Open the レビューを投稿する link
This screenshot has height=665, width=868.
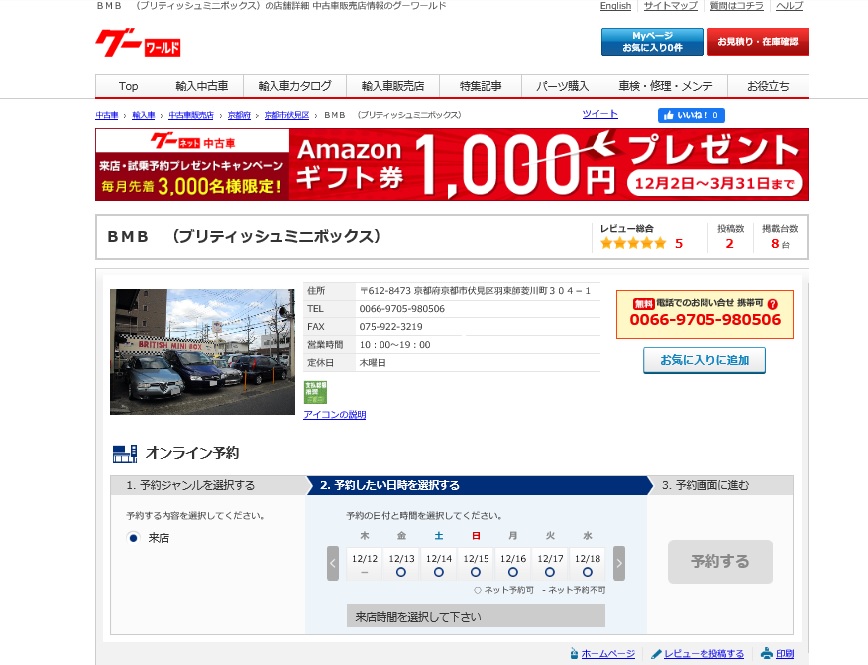click(x=704, y=654)
